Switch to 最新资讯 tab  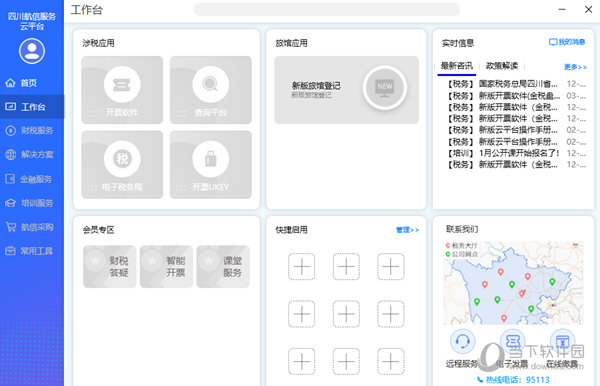457,66
